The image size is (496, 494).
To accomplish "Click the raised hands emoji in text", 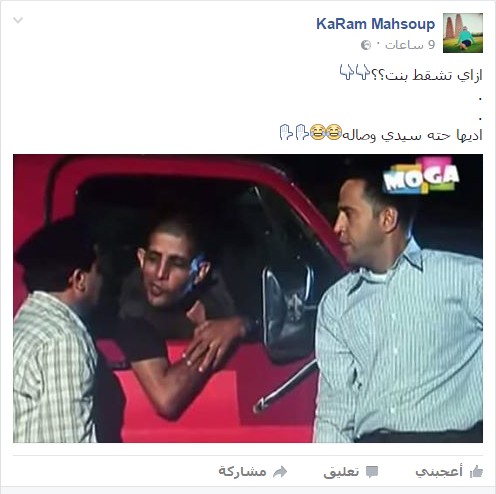I will tap(294, 132).
